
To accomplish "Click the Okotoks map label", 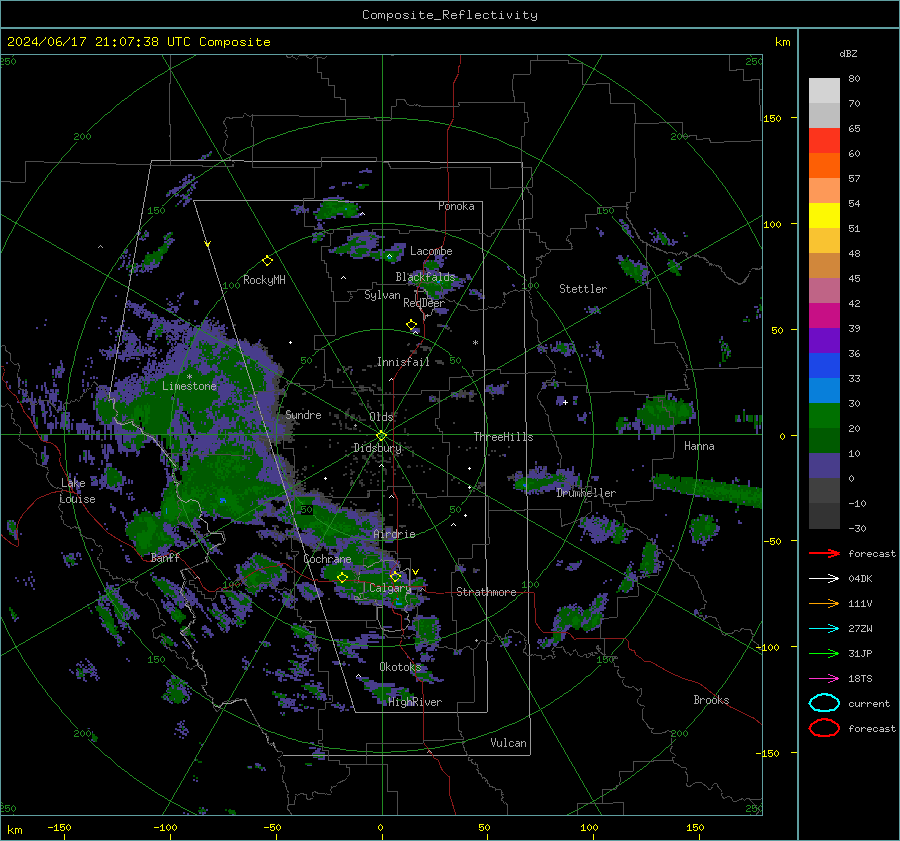I will (400, 667).
